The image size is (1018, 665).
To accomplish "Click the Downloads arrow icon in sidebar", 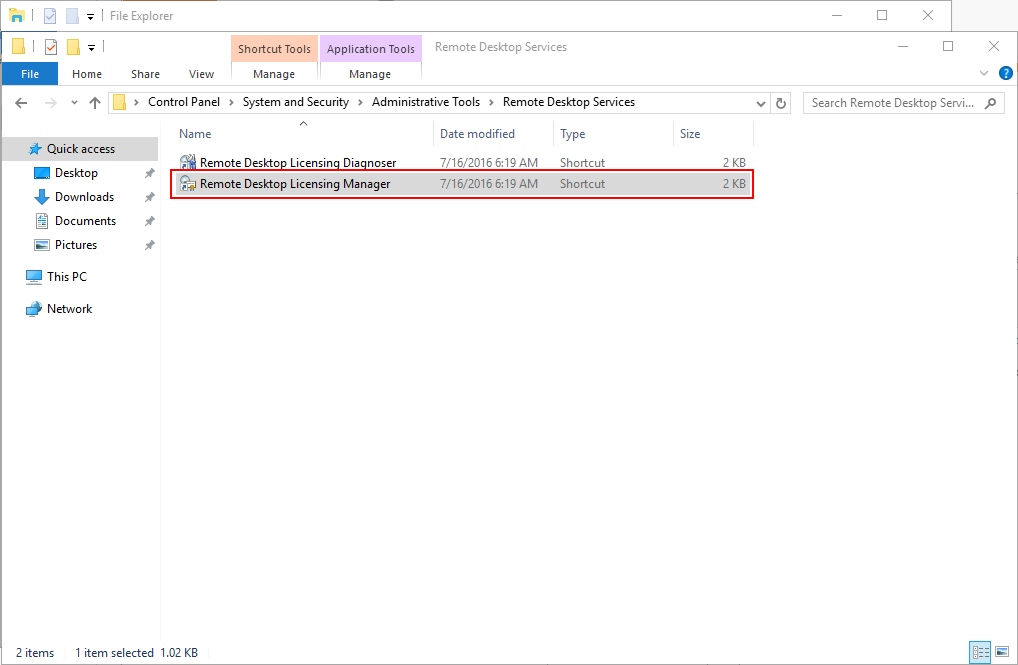I will tap(42, 197).
